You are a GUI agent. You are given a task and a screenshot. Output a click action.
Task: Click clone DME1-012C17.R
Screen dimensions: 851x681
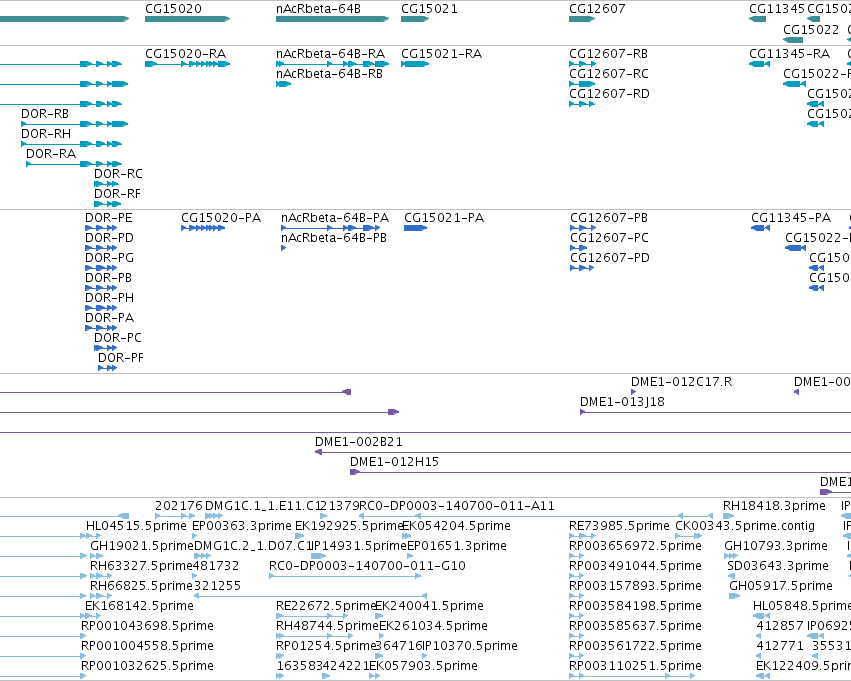(681, 382)
